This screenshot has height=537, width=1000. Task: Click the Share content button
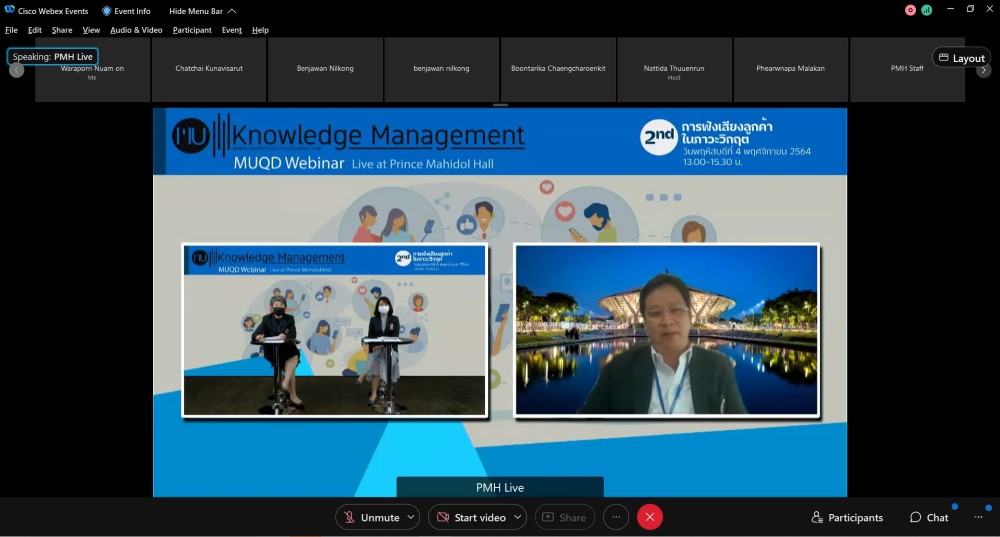click(x=564, y=517)
